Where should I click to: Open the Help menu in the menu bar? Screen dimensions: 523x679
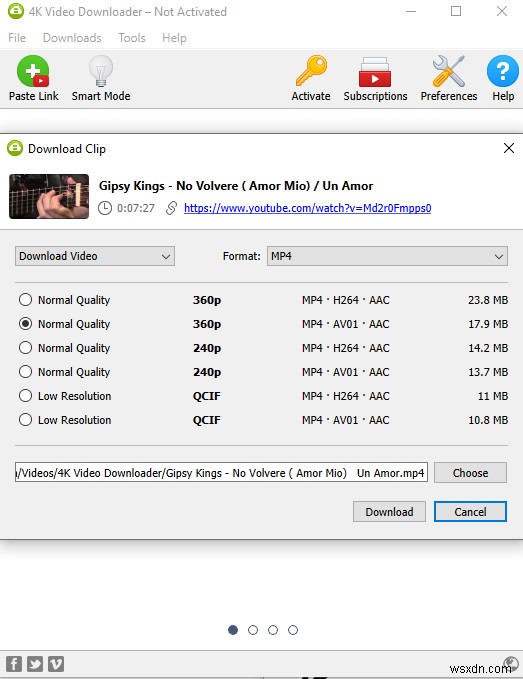[174, 38]
